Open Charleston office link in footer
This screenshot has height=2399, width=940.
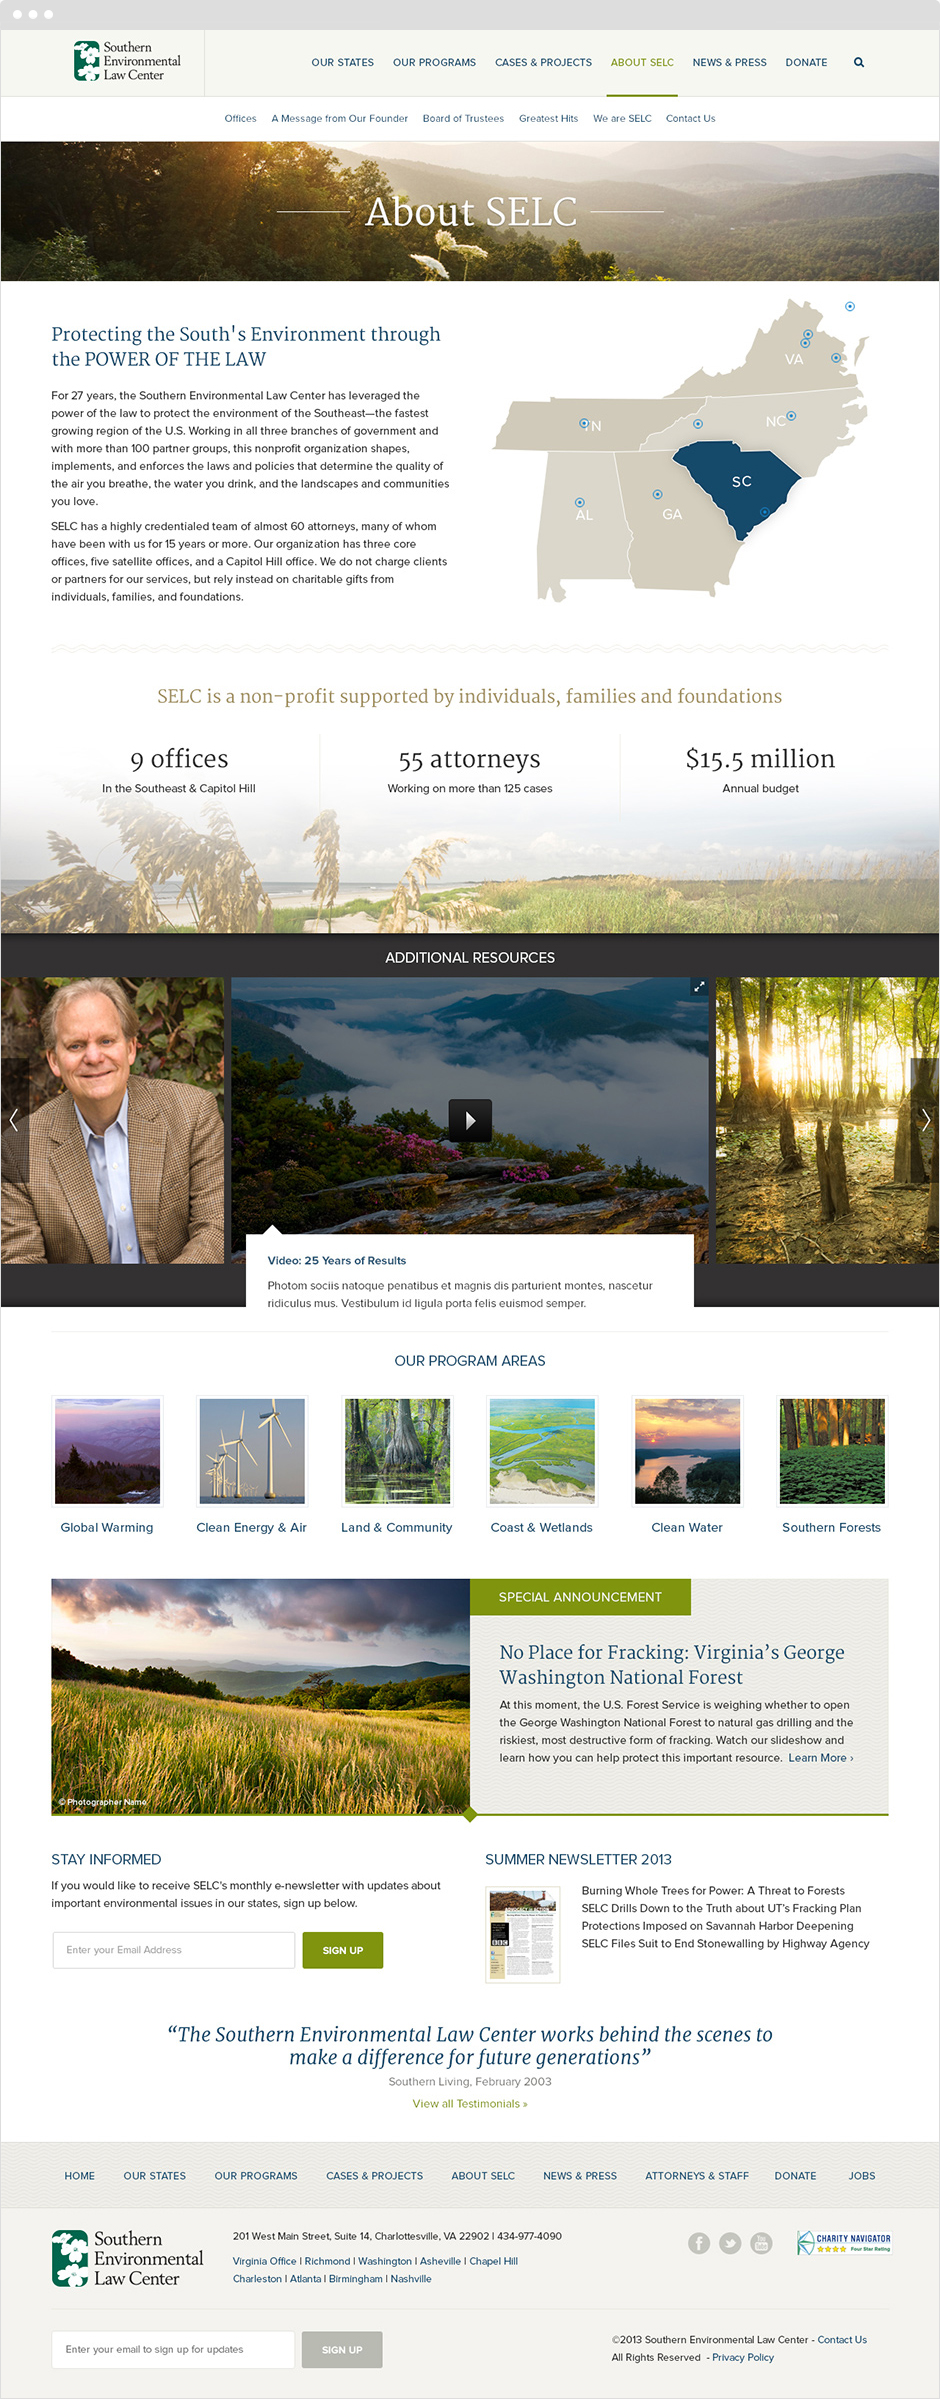[x=257, y=2278]
